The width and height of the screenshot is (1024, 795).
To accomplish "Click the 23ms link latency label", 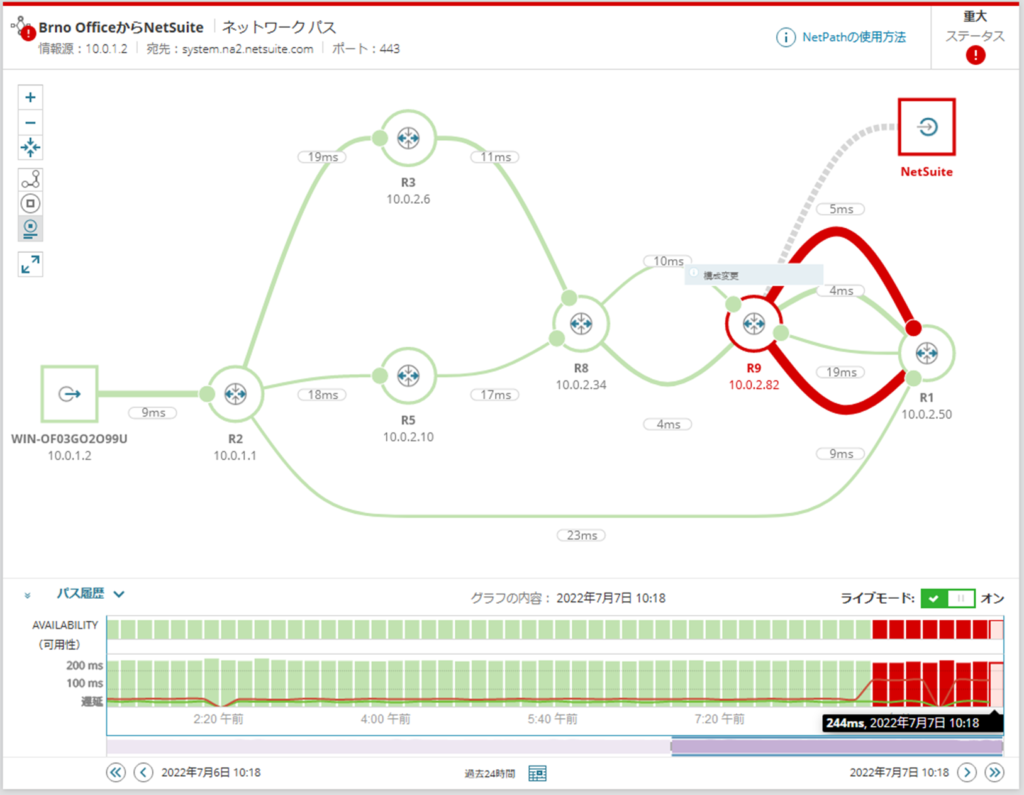I will (x=581, y=535).
